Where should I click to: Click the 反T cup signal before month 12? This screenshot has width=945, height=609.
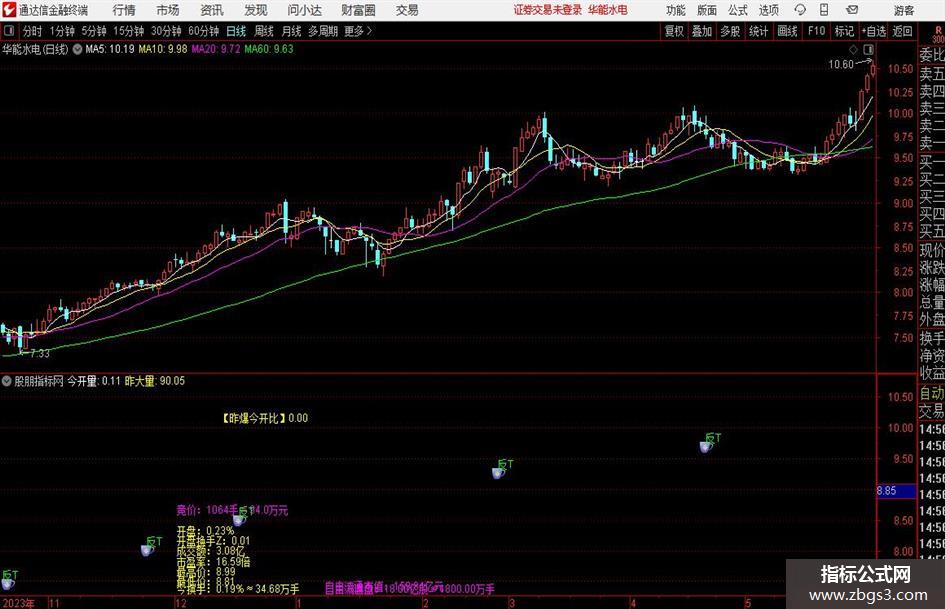[x=151, y=546]
